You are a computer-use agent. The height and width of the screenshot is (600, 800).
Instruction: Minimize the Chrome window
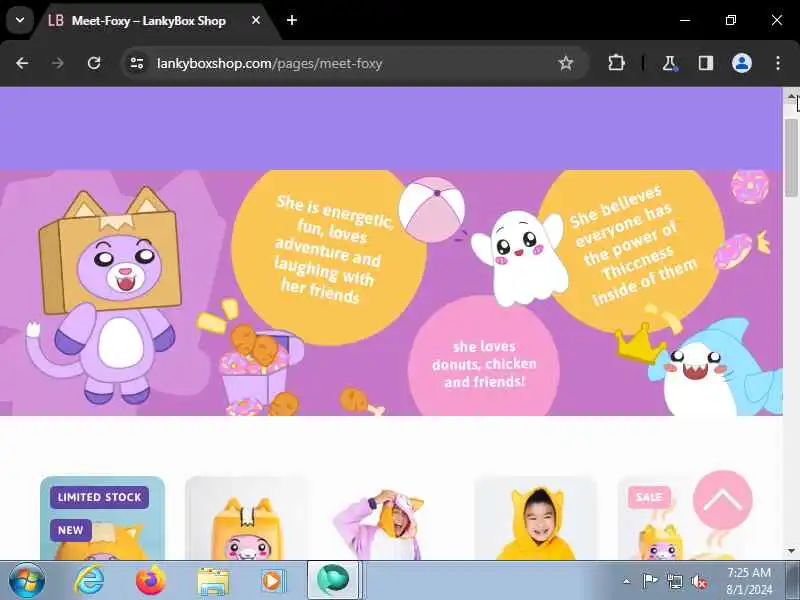(x=685, y=20)
